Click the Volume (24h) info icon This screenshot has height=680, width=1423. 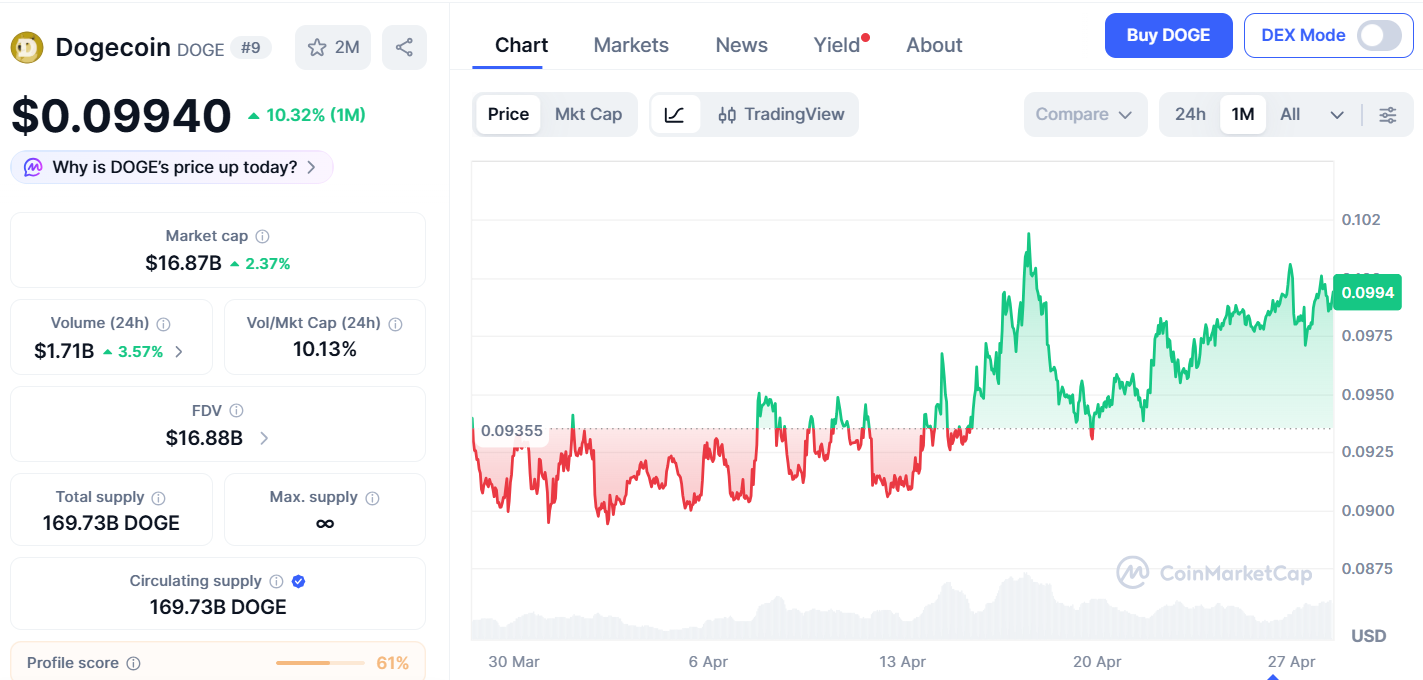click(164, 324)
